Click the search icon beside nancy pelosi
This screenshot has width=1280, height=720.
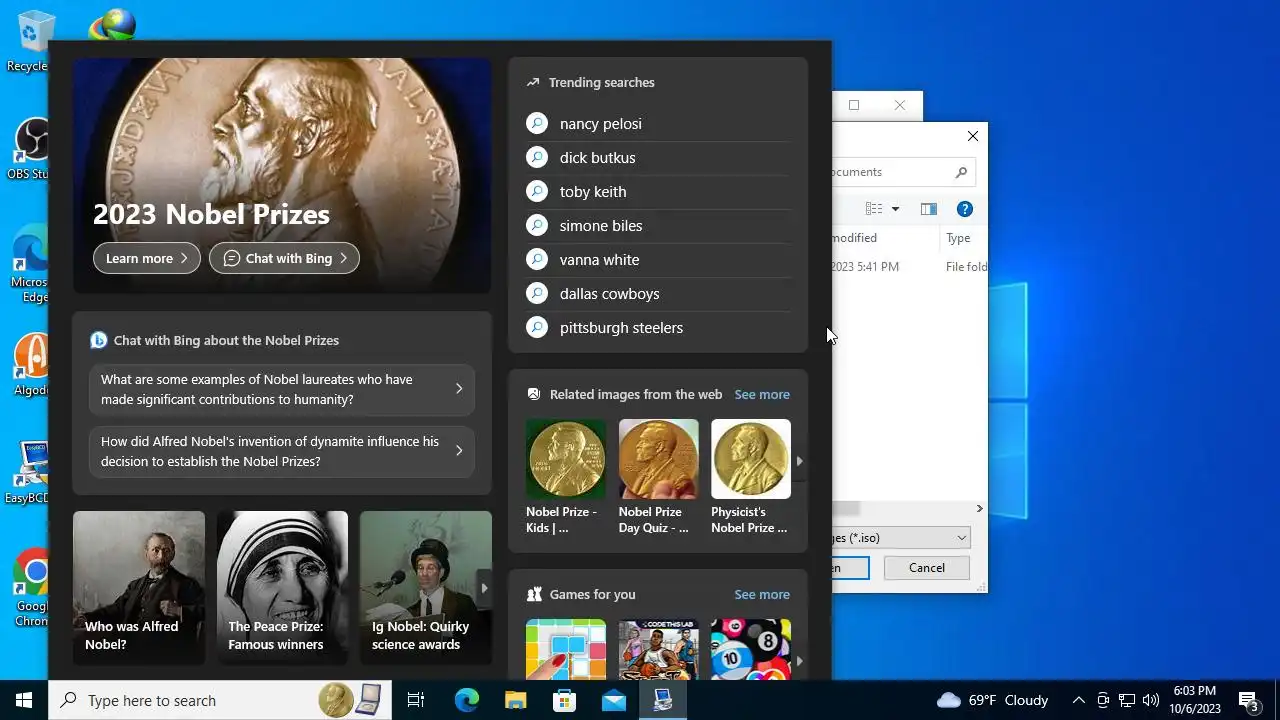[537, 123]
